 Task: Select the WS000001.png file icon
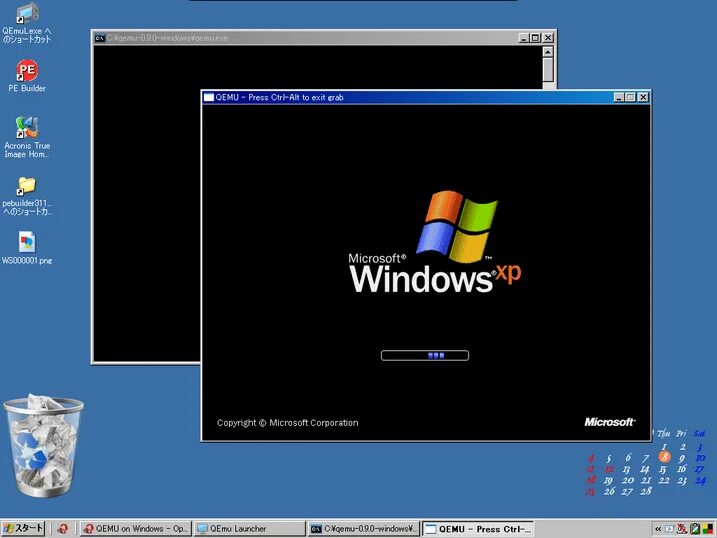[27, 248]
